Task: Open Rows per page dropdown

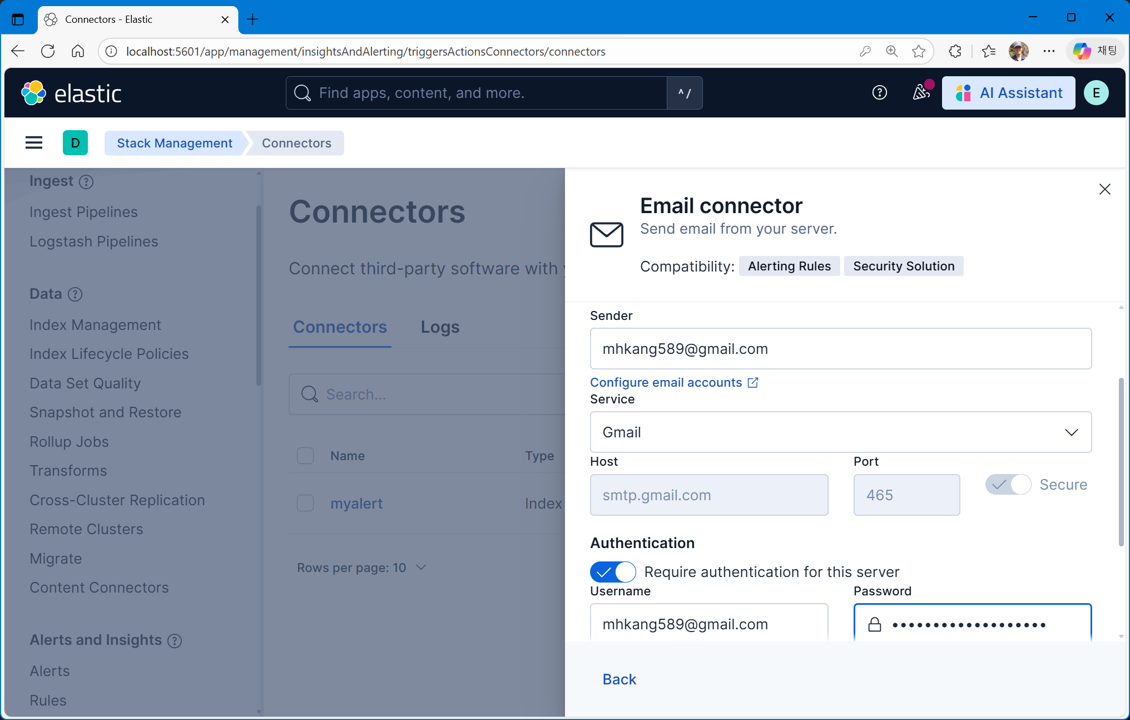Action: coord(362,568)
